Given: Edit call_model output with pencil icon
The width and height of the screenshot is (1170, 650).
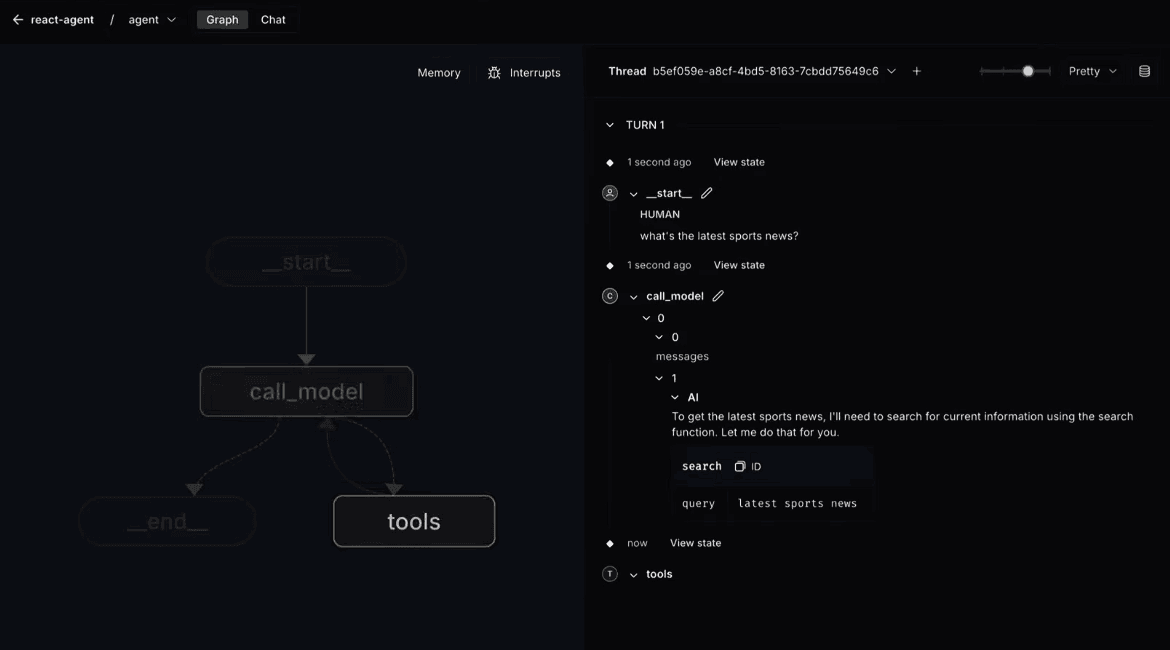Looking at the screenshot, I should (718, 296).
